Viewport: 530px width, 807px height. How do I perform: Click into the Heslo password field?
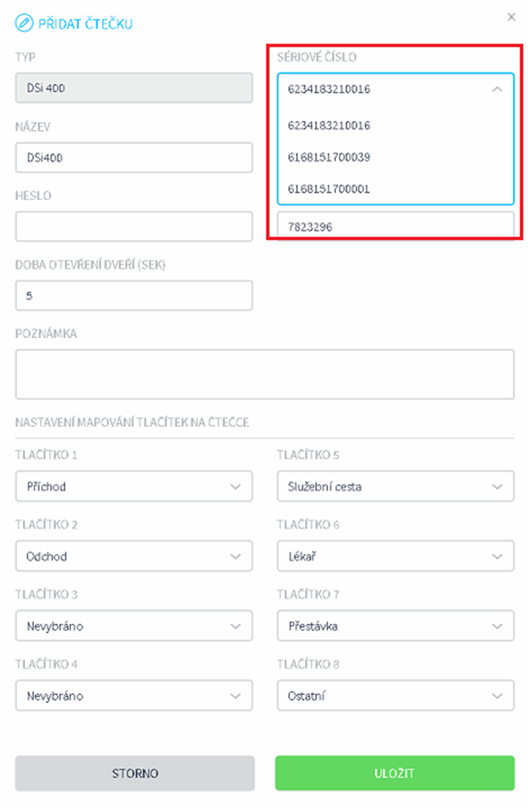coord(134,226)
